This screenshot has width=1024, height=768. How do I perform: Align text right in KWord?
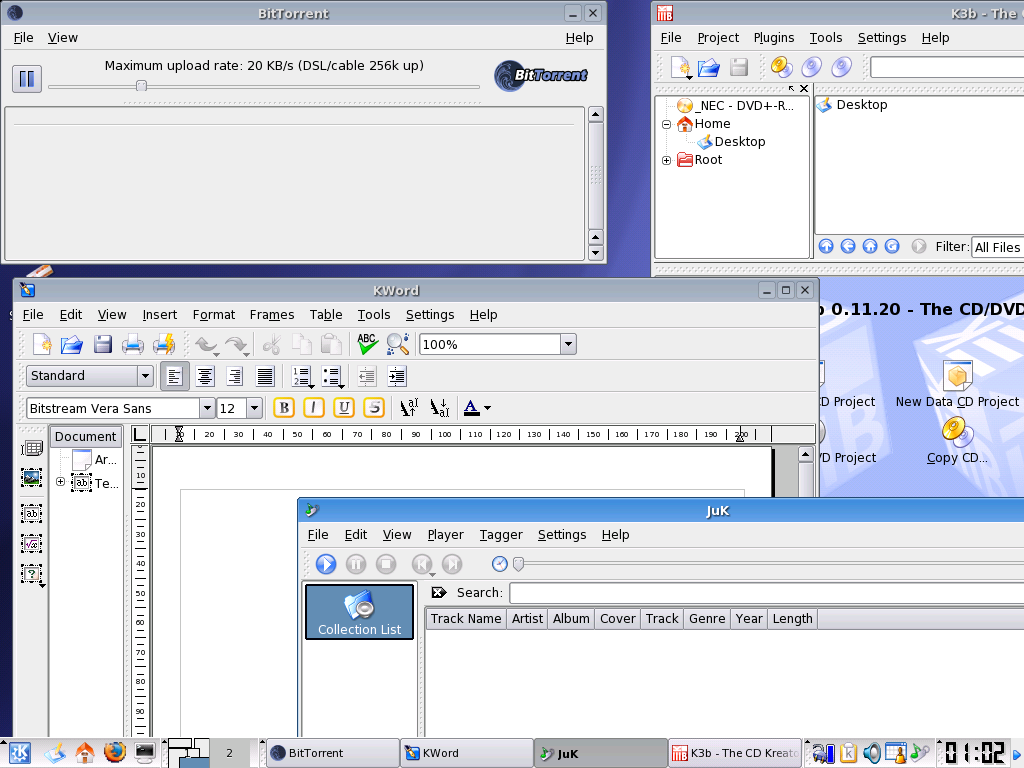click(235, 376)
